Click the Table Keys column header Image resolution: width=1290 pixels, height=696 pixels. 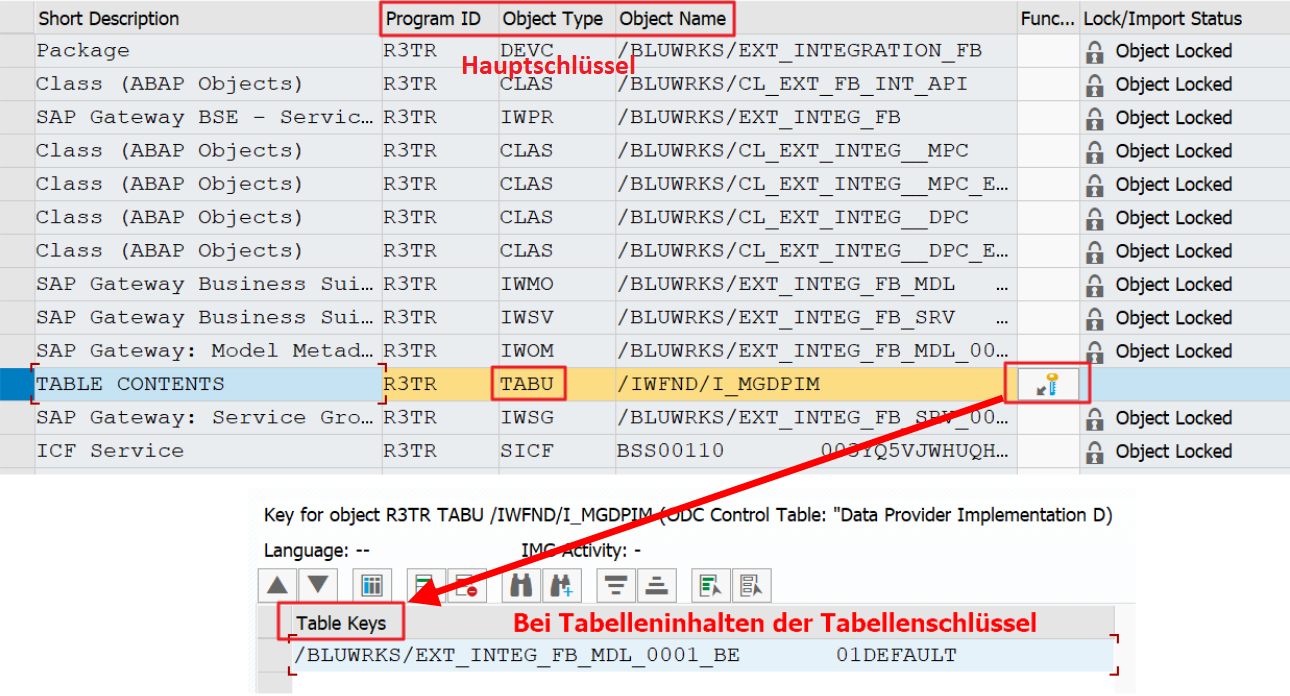pos(341,623)
